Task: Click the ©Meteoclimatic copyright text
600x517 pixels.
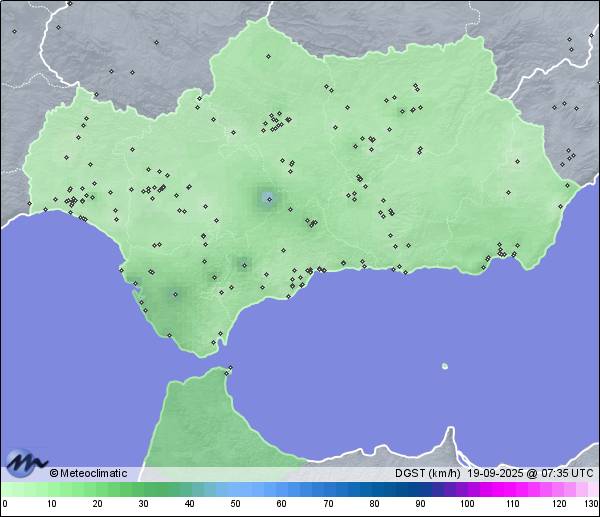Action: point(88,473)
